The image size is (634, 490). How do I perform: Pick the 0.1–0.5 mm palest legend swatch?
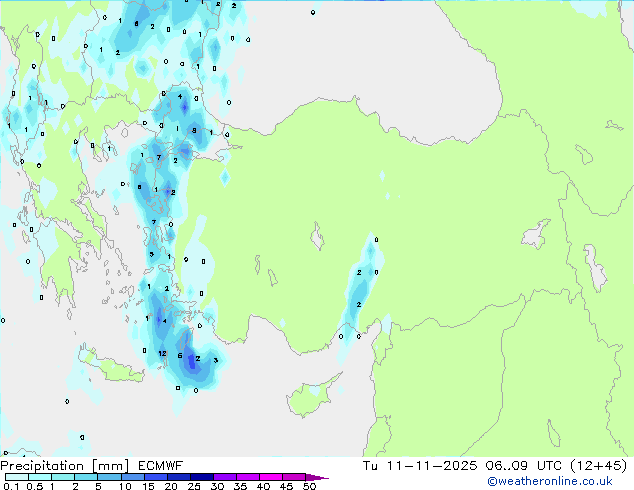click(17, 477)
